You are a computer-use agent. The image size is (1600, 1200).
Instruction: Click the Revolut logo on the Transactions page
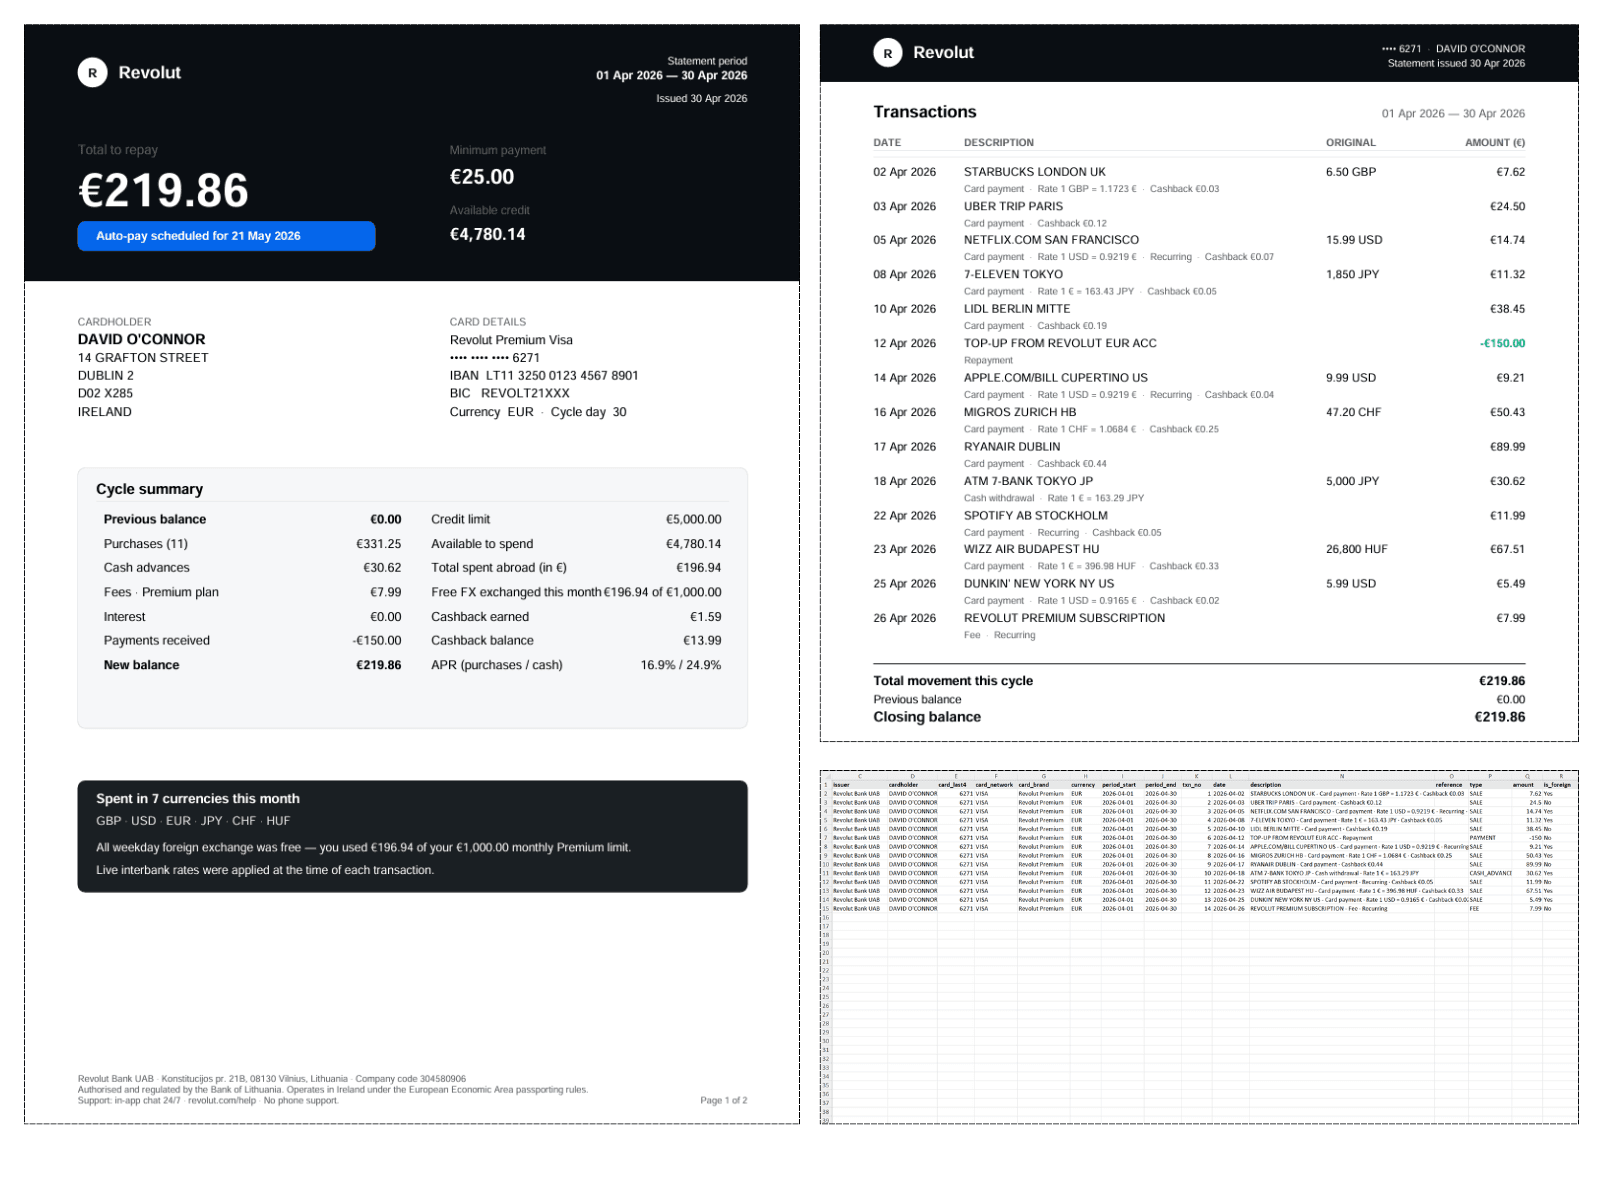[923, 53]
